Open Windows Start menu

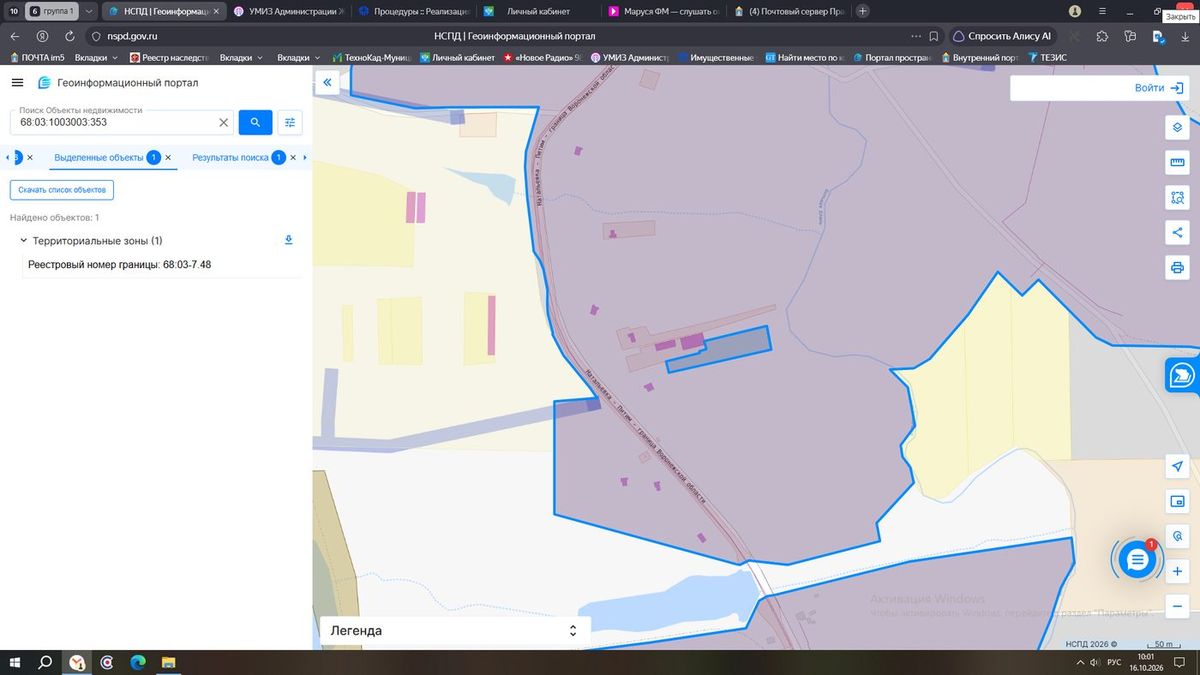click(15, 662)
